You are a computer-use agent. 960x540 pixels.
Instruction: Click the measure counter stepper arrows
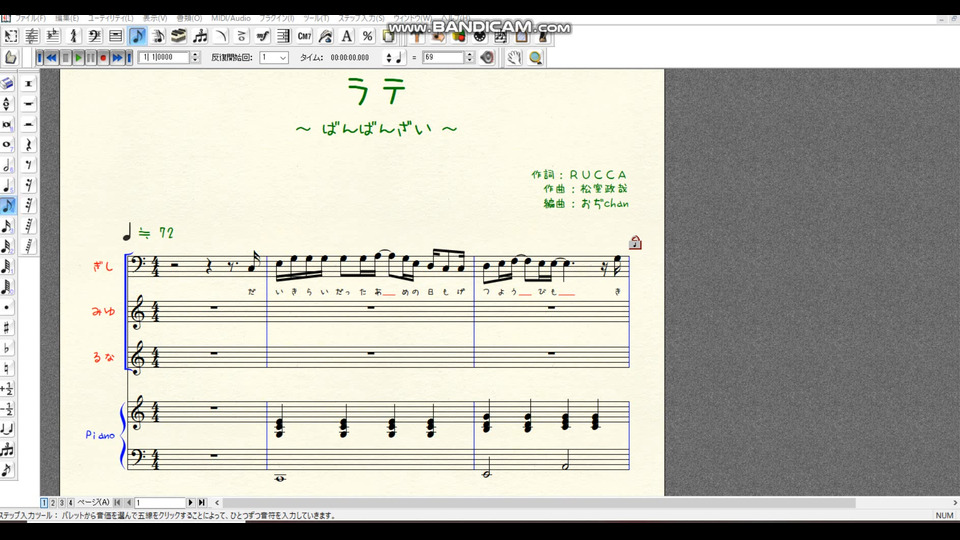point(195,58)
